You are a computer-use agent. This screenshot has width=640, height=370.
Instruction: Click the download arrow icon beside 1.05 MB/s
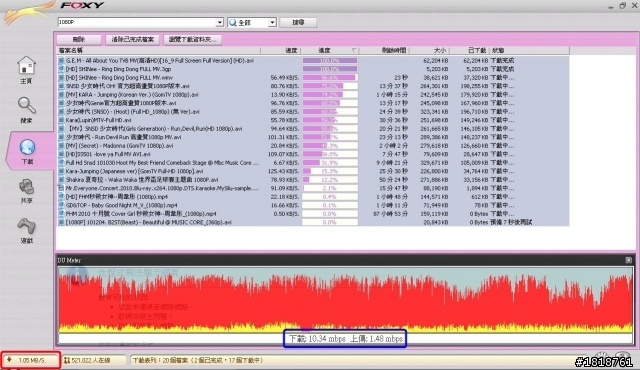click(x=9, y=360)
